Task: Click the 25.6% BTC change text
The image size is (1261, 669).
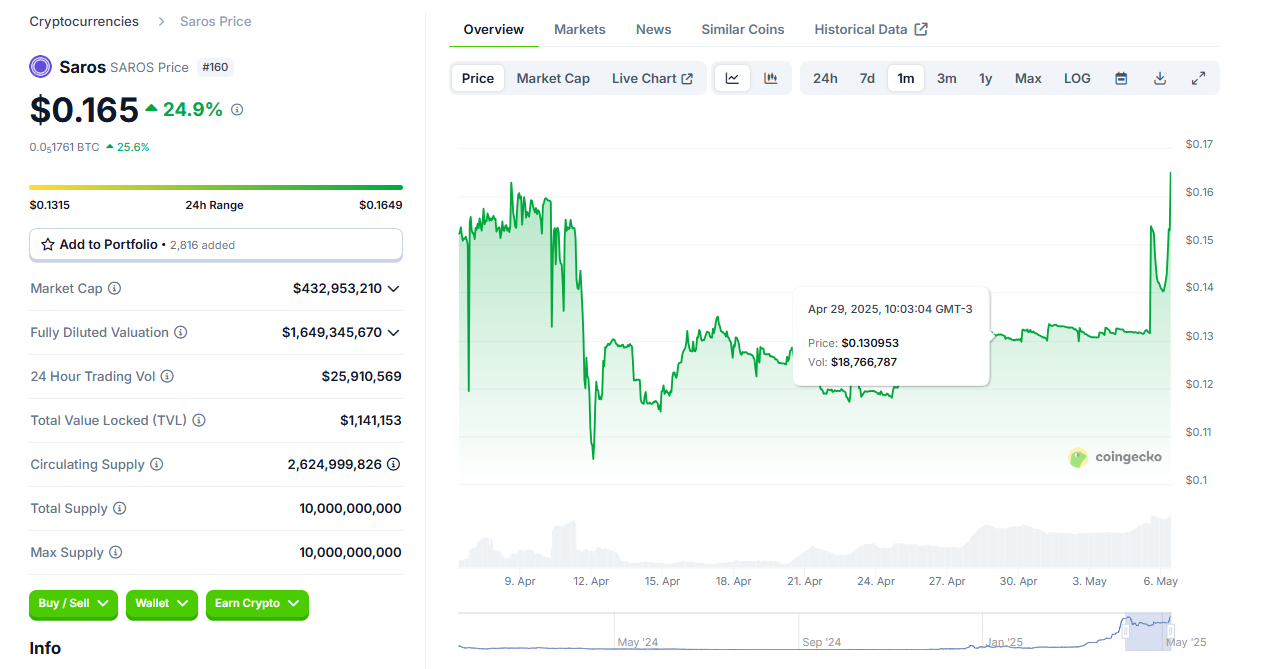Action: coord(133,147)
